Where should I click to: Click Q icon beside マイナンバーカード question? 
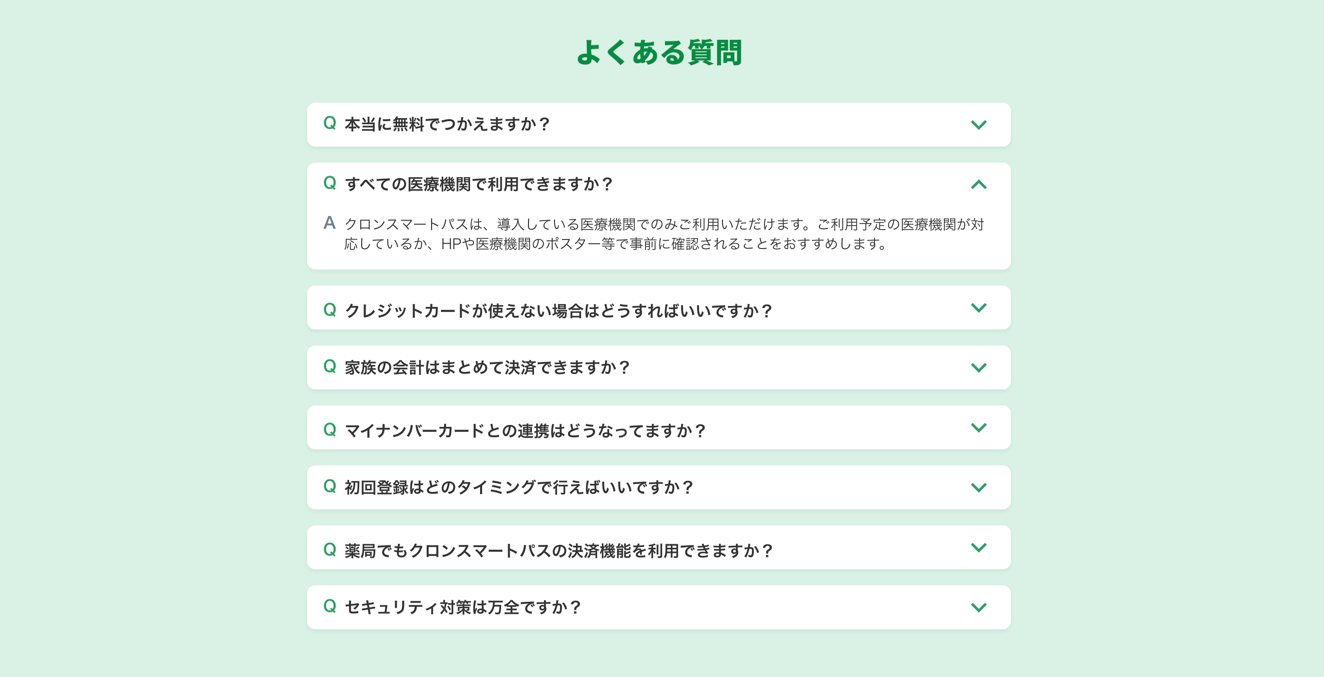pos(330,430)
